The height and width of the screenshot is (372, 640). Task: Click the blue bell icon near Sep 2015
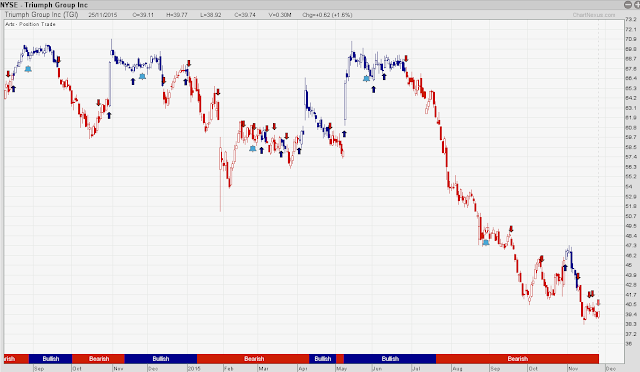pos(486,243)
